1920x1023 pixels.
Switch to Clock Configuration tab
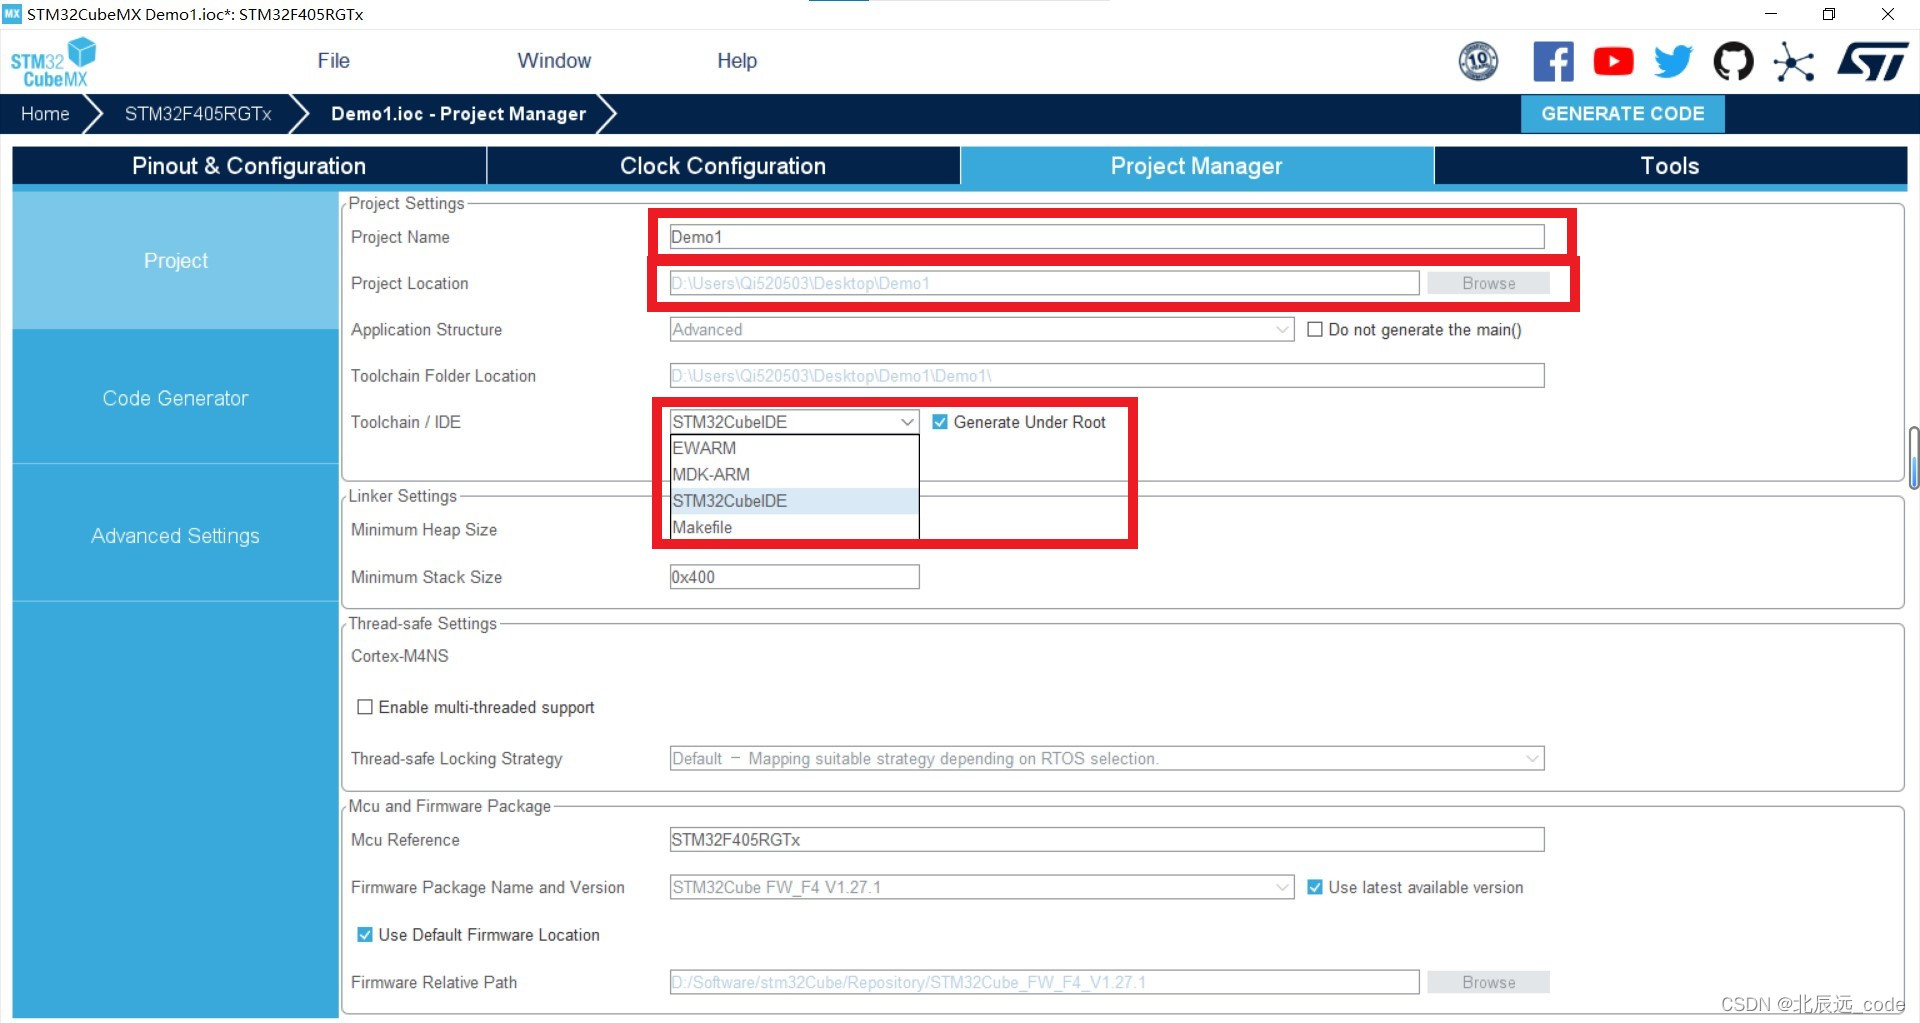(723, 166)
